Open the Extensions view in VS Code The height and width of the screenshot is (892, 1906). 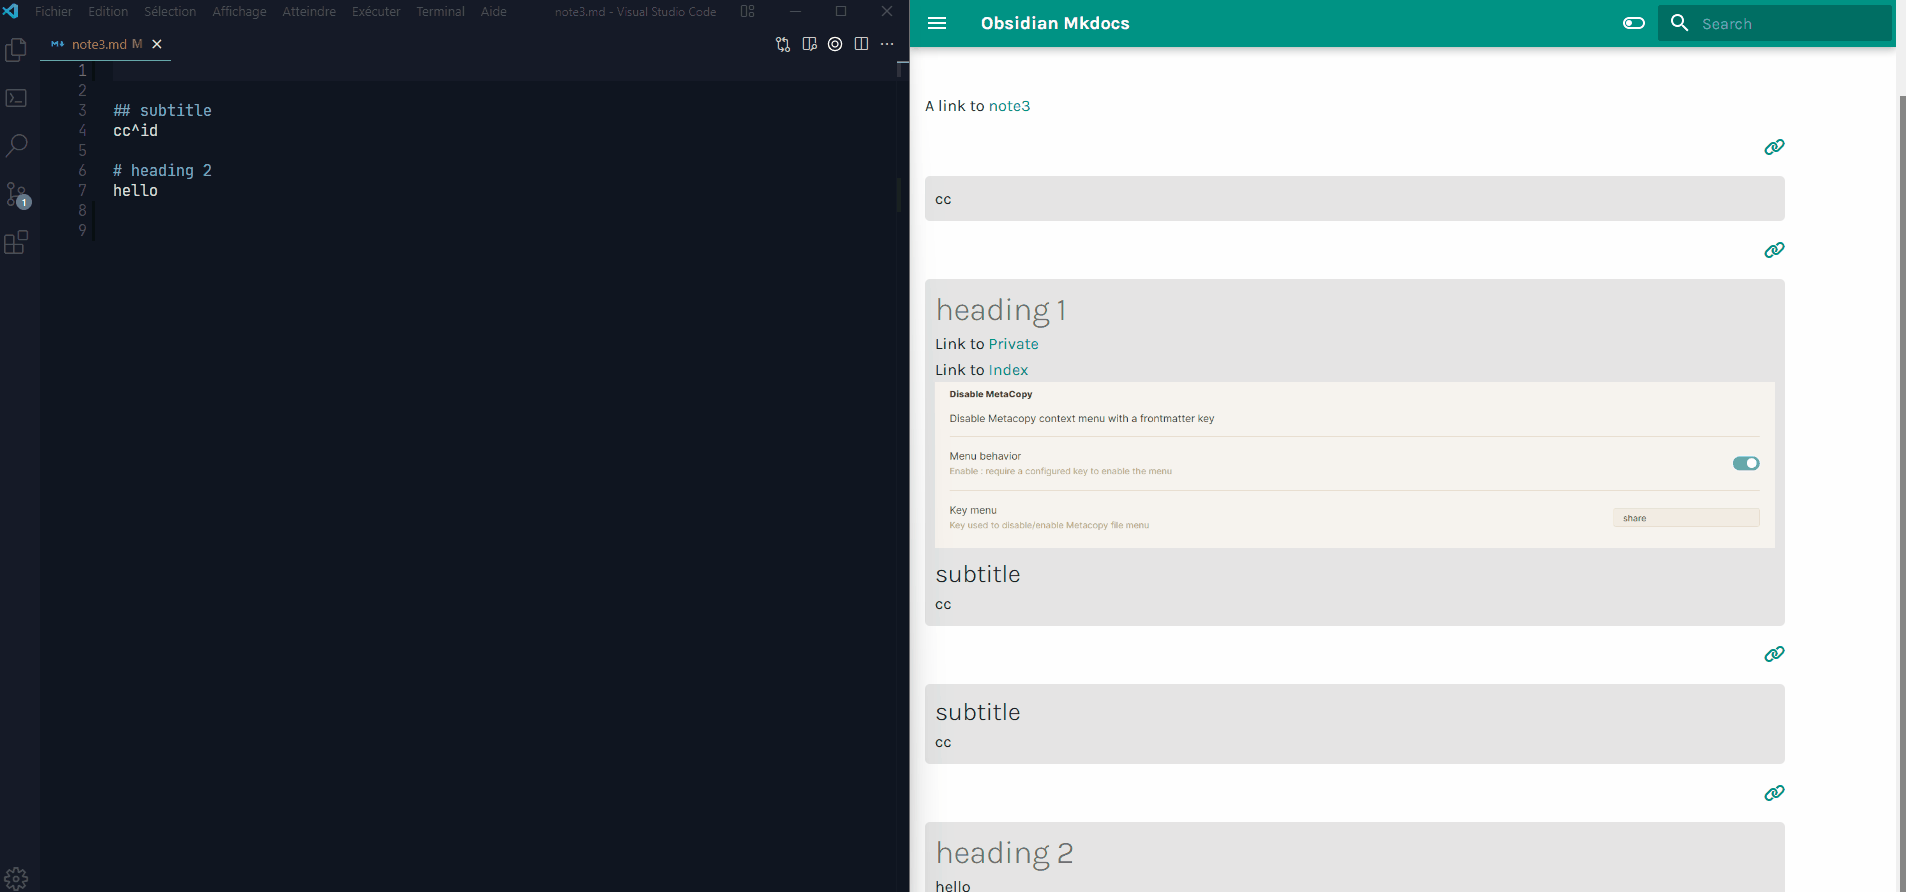coord(16,242)
